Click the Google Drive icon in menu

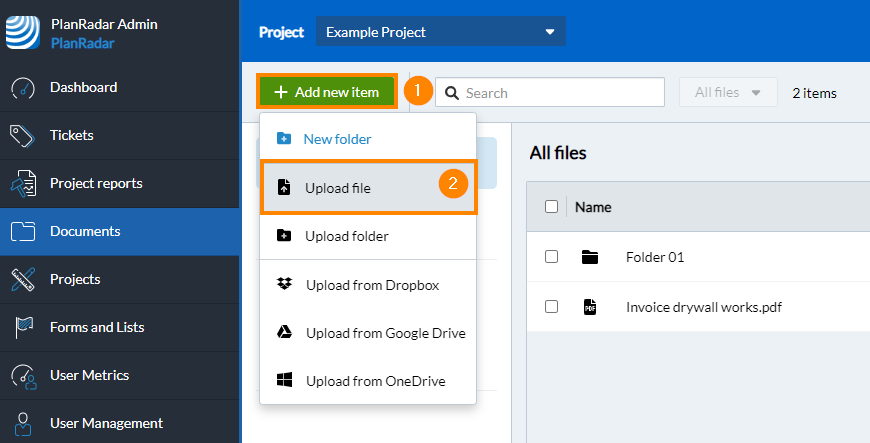point(284,333)
